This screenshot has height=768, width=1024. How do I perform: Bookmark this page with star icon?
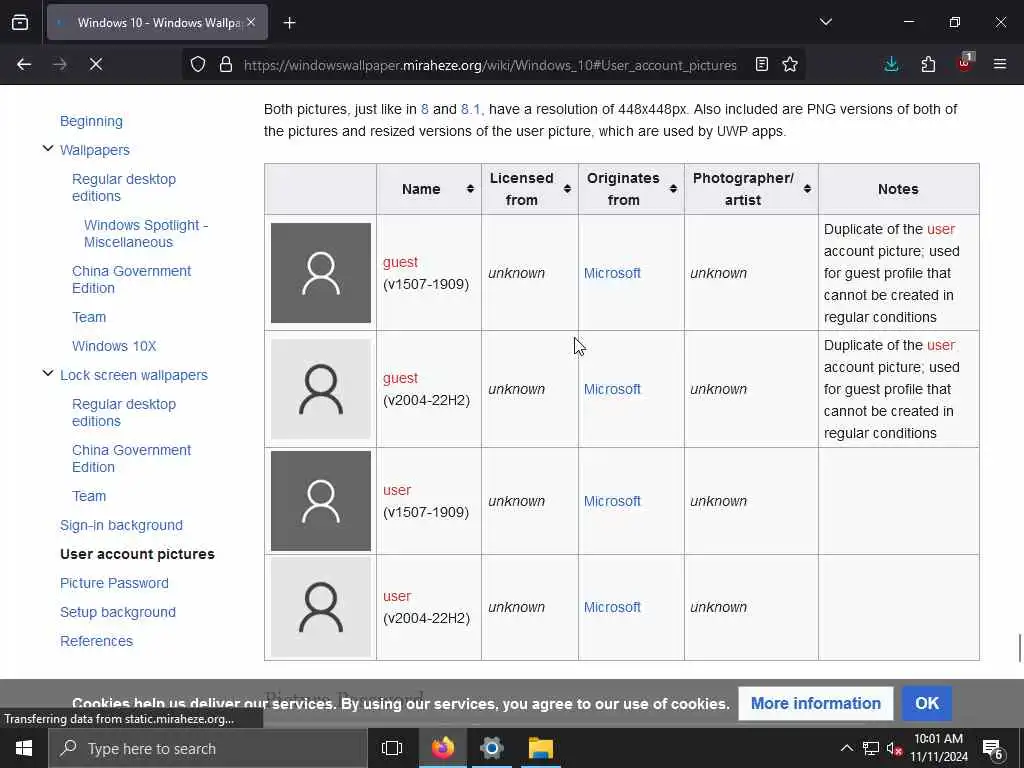click(x=790, y=64)
